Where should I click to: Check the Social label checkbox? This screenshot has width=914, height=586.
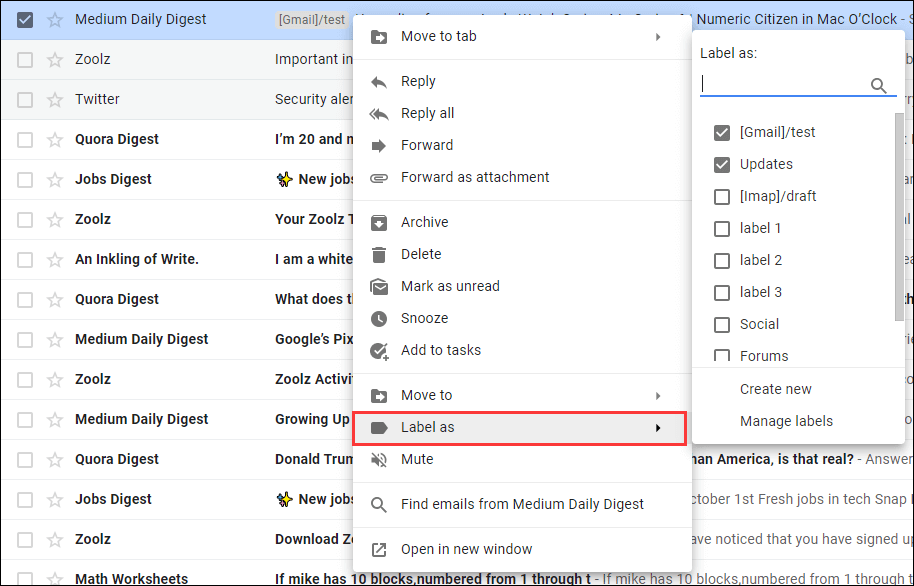click(722, 324)
